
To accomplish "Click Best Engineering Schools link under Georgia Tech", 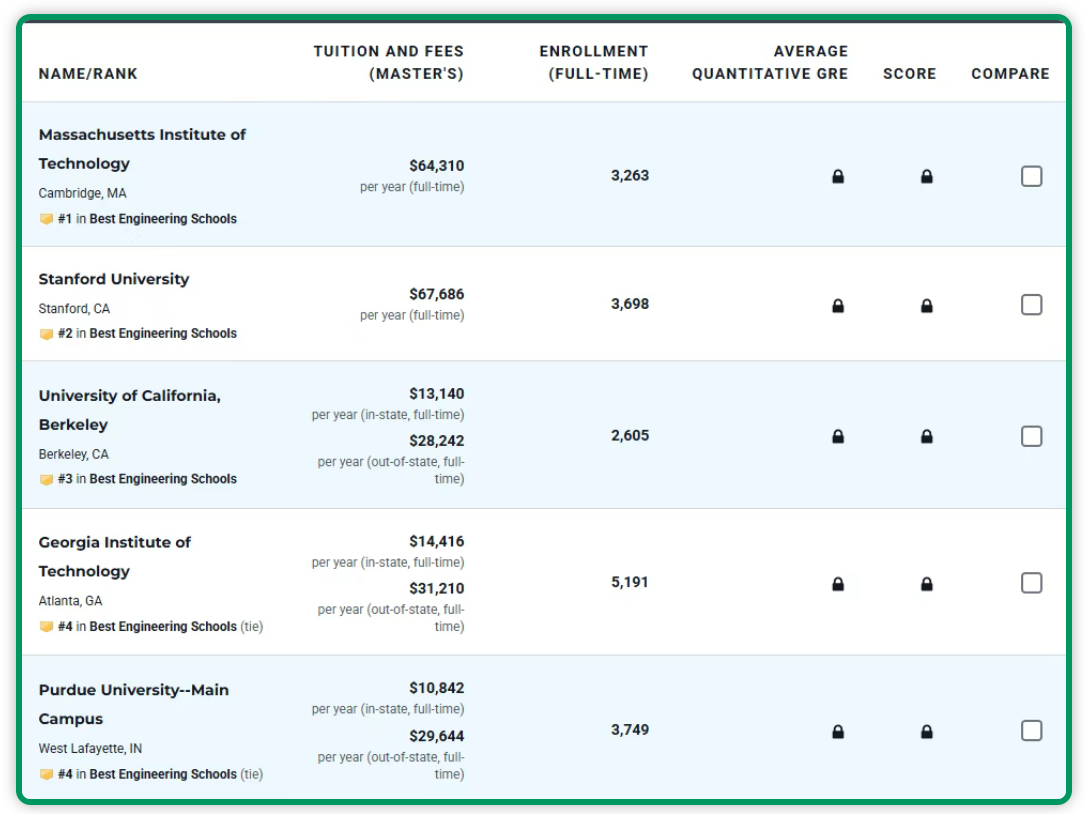I will click(x=163, y=627).
